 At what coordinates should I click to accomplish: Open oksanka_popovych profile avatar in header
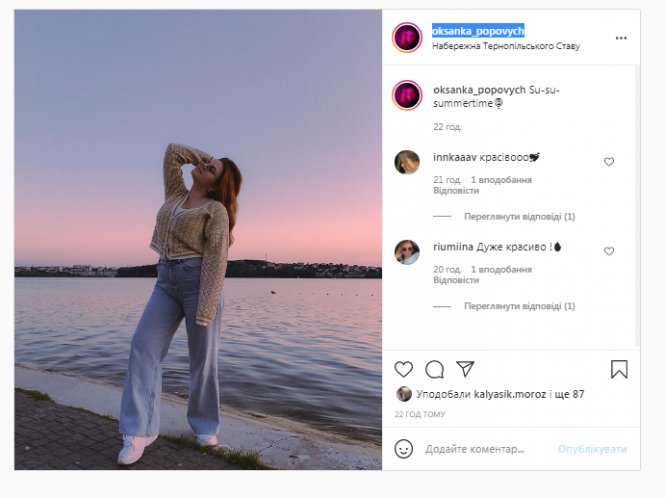tap(407, 38)
